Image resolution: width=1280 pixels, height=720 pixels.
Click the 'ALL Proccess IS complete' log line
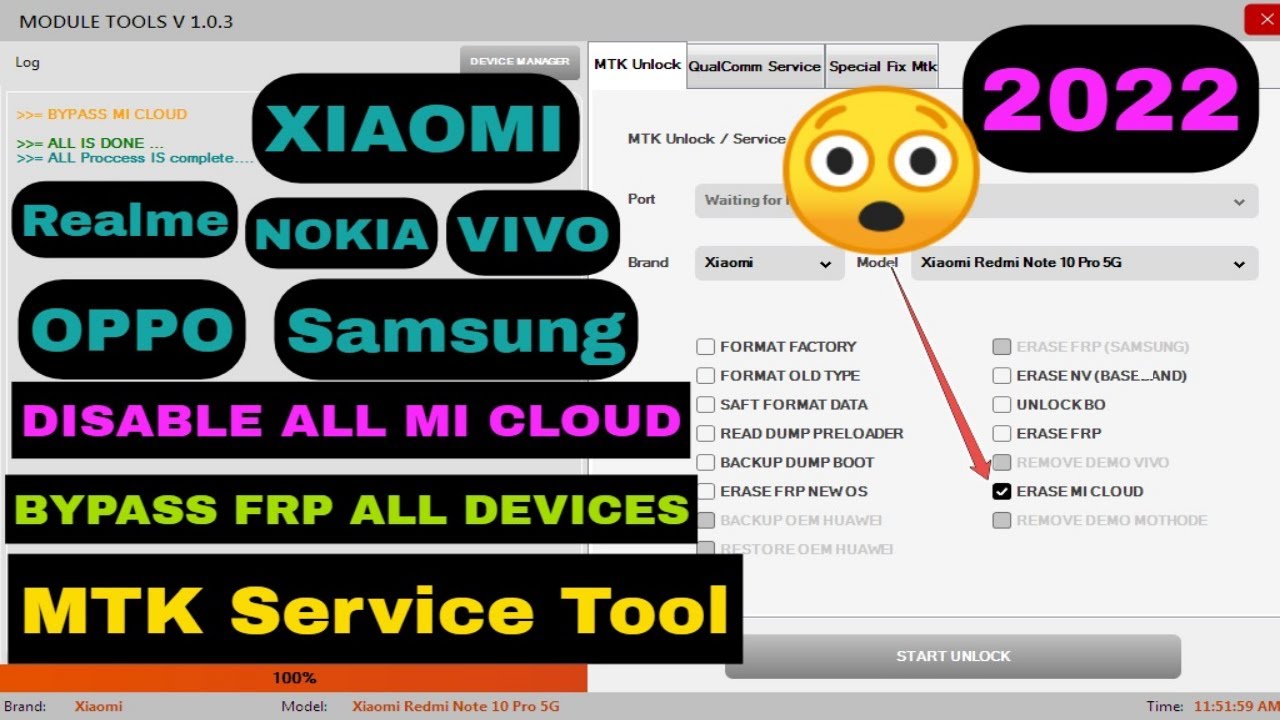tap(135, 158)
